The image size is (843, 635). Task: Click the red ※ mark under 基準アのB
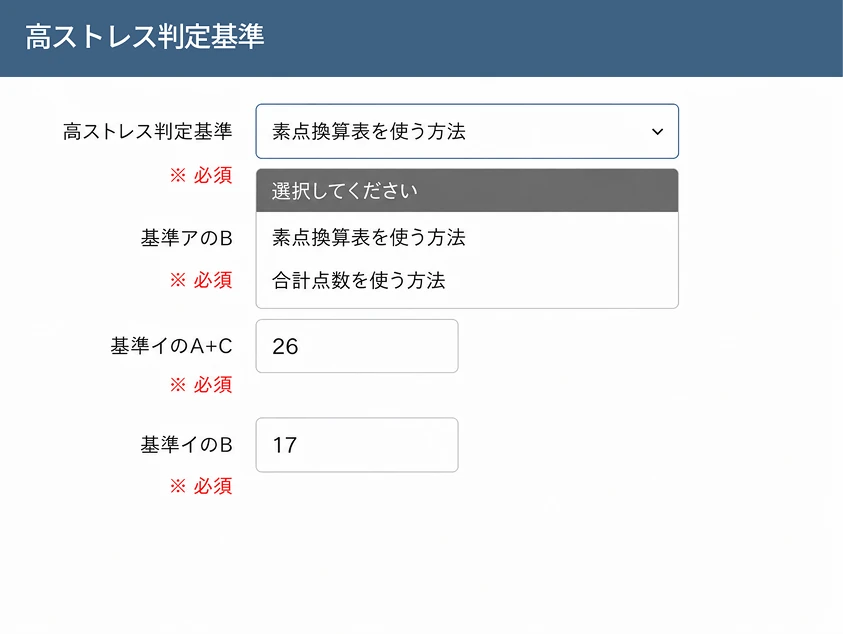pyautogui.click(x=178, y=280)
